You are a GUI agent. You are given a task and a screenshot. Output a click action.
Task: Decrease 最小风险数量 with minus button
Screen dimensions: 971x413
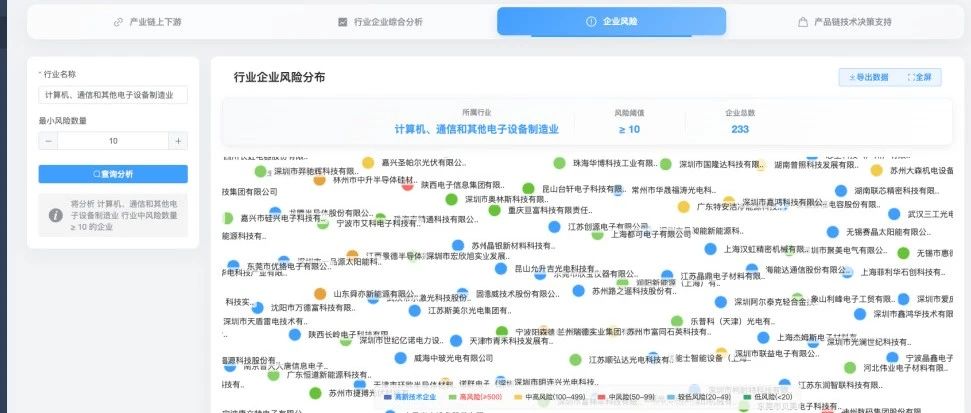(48, 141)
